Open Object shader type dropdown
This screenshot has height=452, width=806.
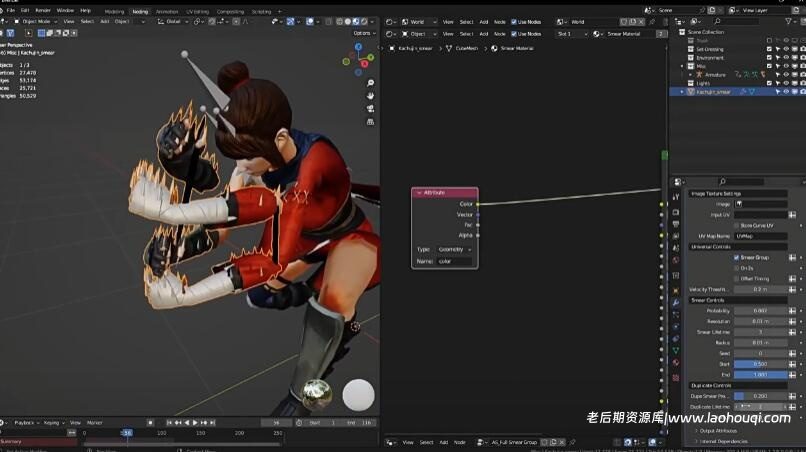click(419, 34)
